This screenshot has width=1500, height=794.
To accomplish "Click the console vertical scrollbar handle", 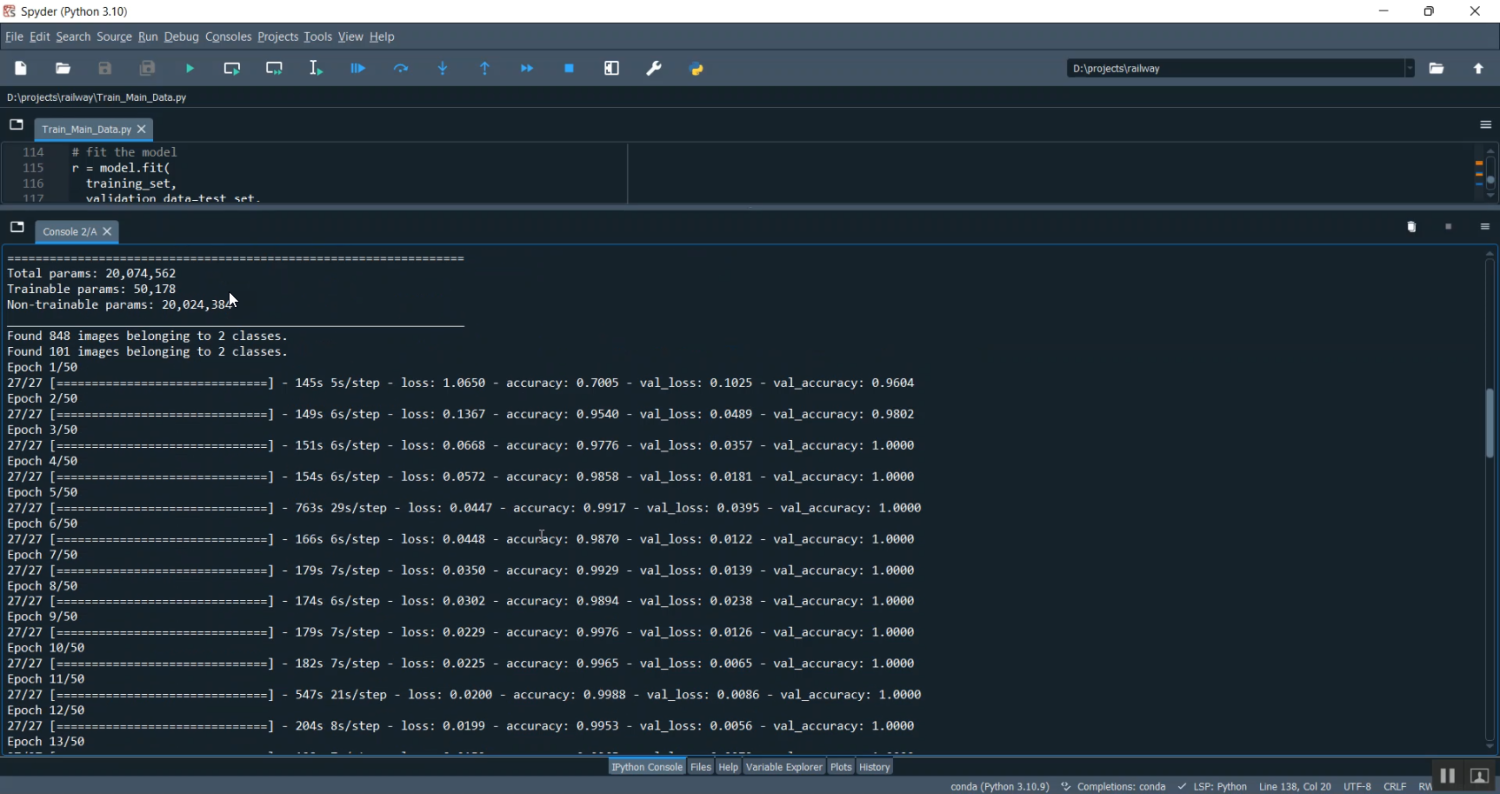I will pos(1489,422).
